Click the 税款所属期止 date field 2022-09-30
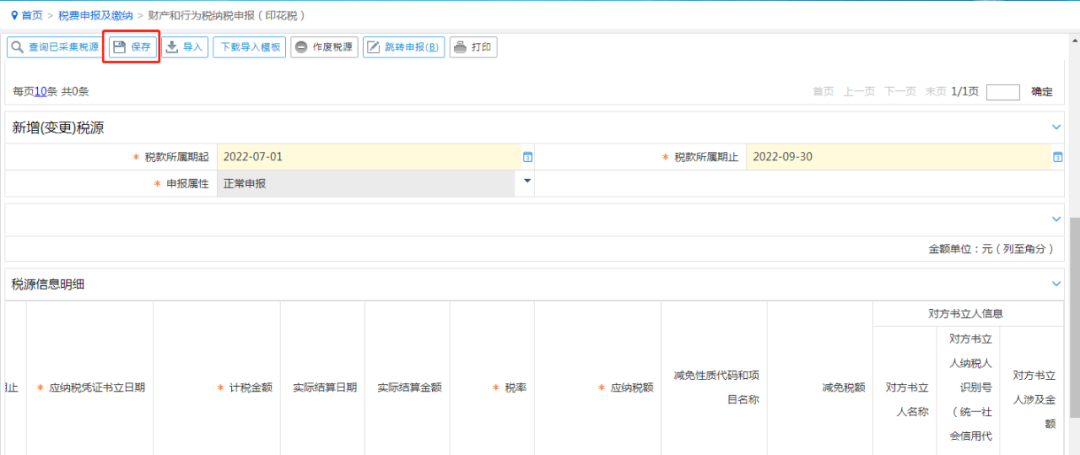 pos(899,157)
